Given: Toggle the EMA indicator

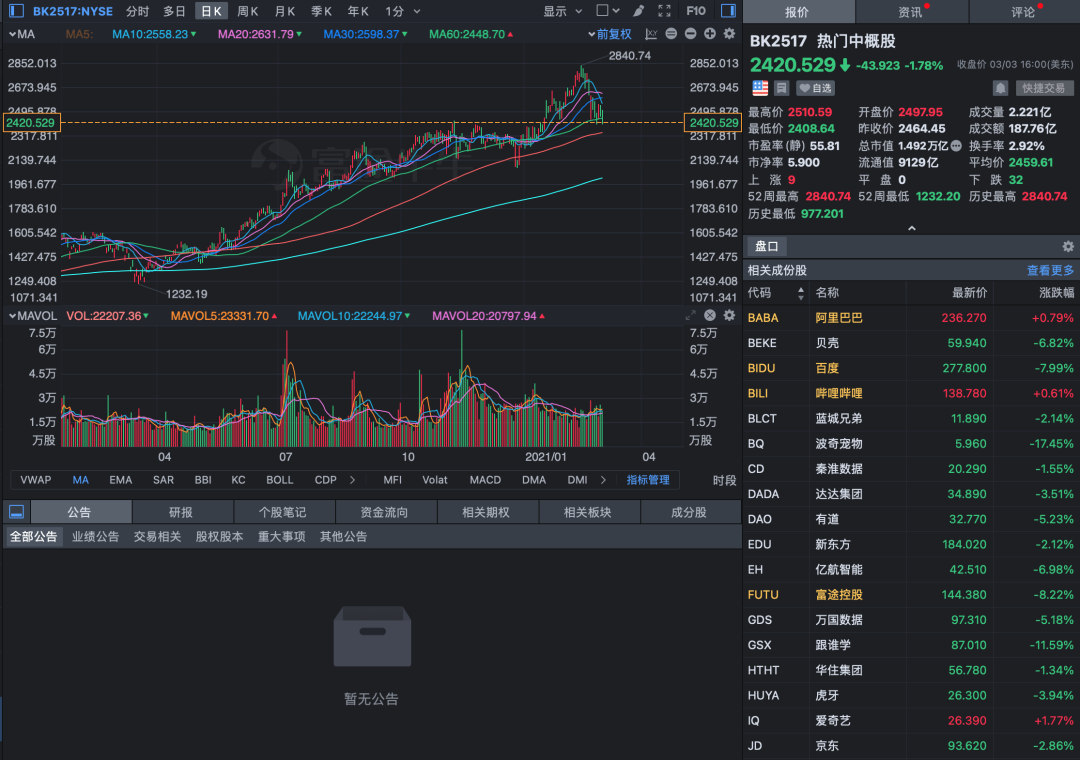Looking at the screenshot, I should (x=121, y=480).
